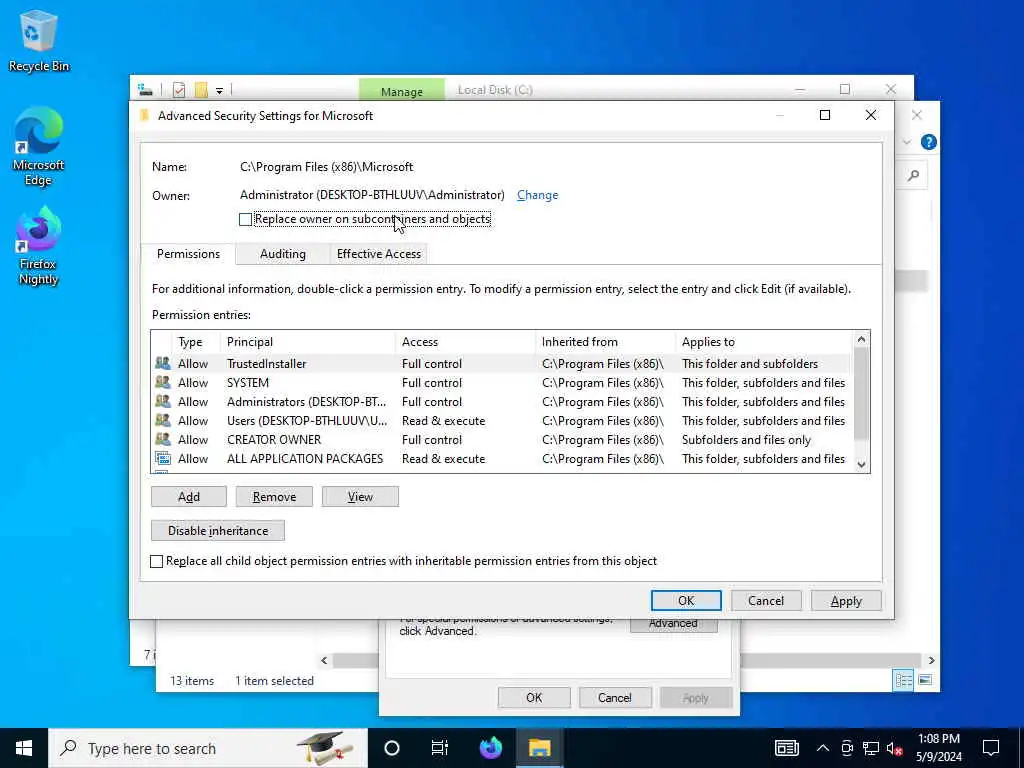Open Task View on the taskbar
Screen dimensions: 1024x768
[440, 748]
